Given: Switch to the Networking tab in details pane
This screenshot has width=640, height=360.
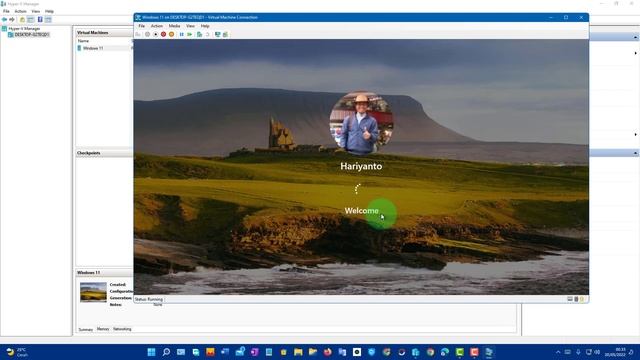Looking at the screenshot, I should click(122, 329).
